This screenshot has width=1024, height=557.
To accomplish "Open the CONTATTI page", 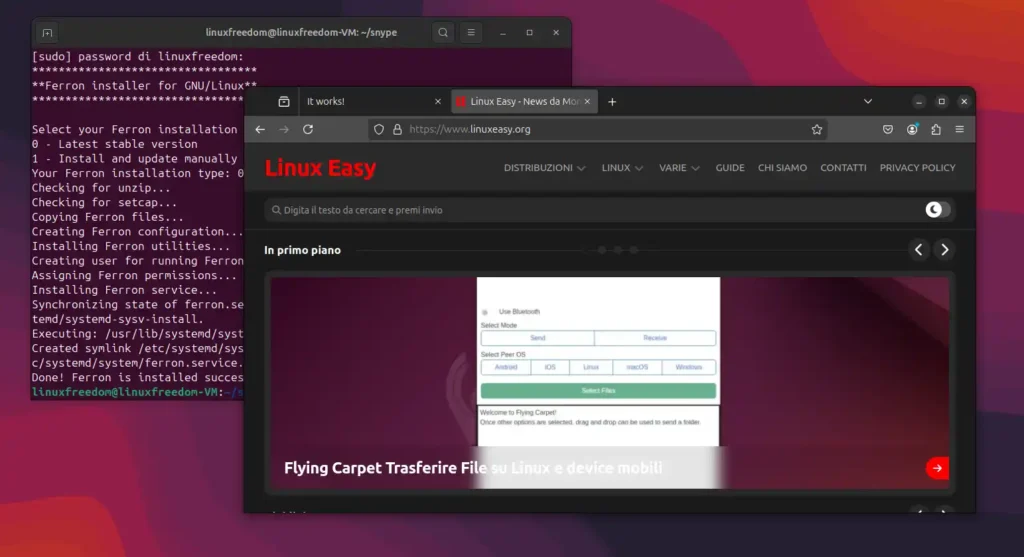I will coord(843,168).
